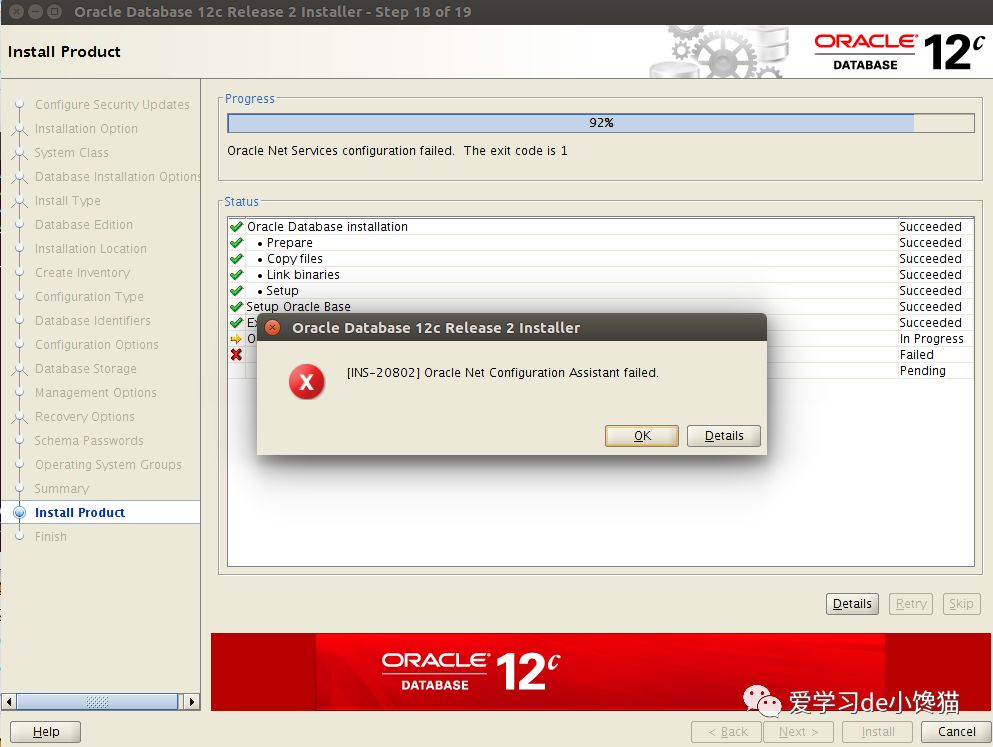Click yellow in-progress arrow icon
This screenshot has width=993, height=747.
(236, 339)
